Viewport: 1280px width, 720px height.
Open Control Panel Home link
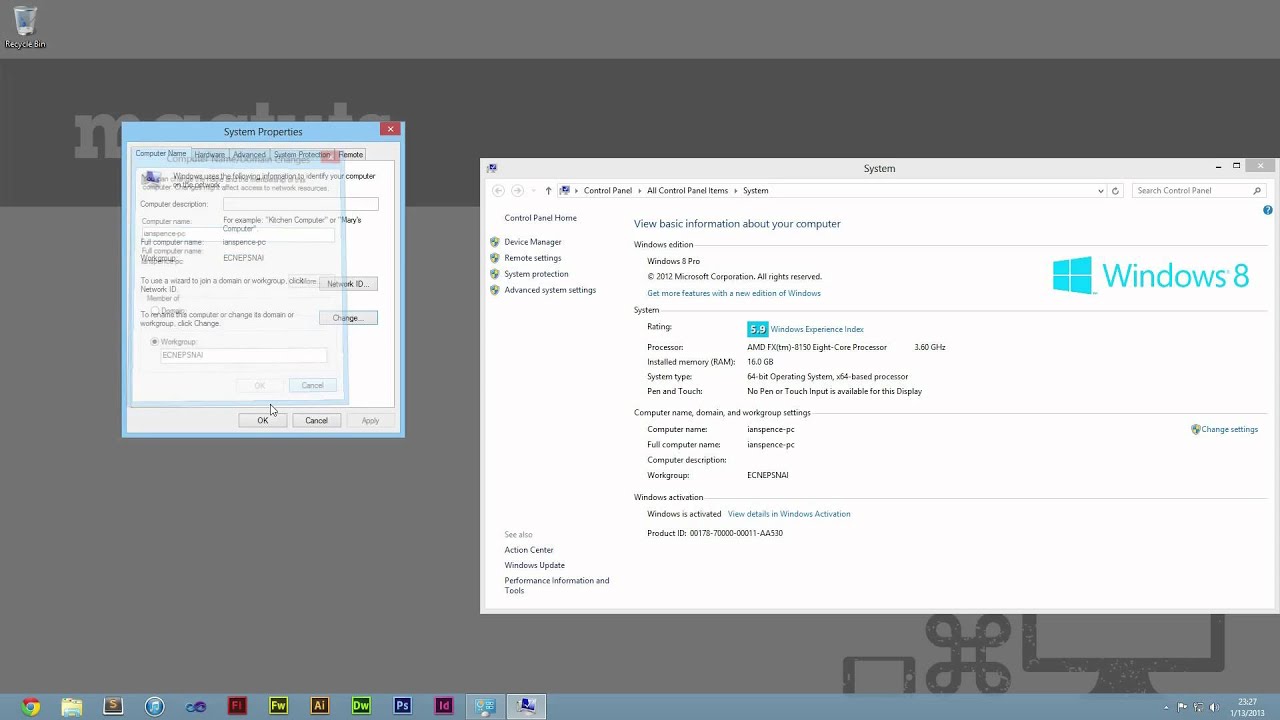pyautogui.click(x=540, y=218)
